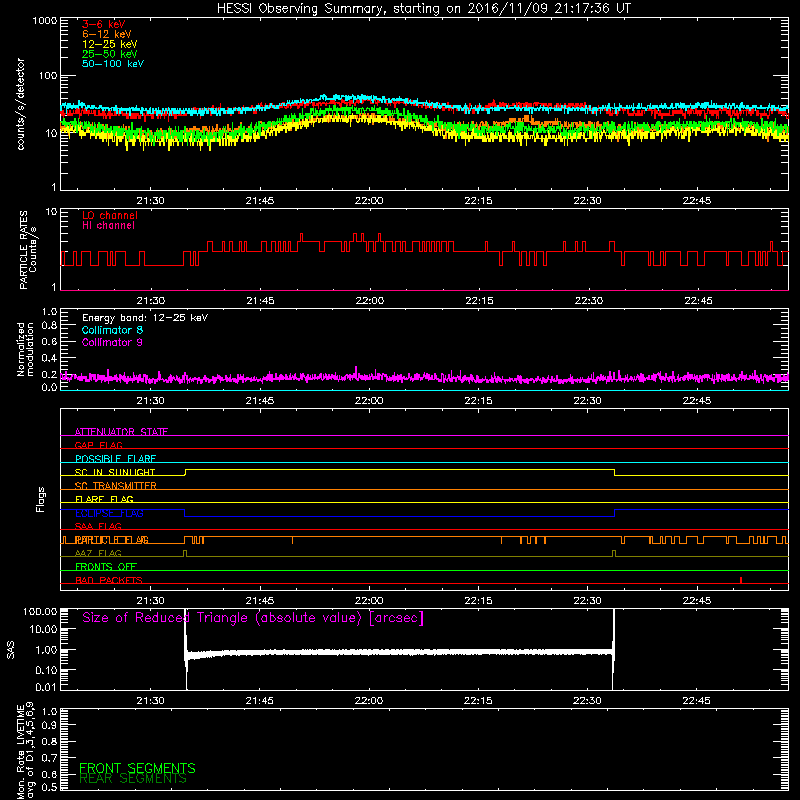Select the orange 6-12 keV legend label
Image resolution: width=800 pixels, height=800 pixels.
(x=107, y=34)
